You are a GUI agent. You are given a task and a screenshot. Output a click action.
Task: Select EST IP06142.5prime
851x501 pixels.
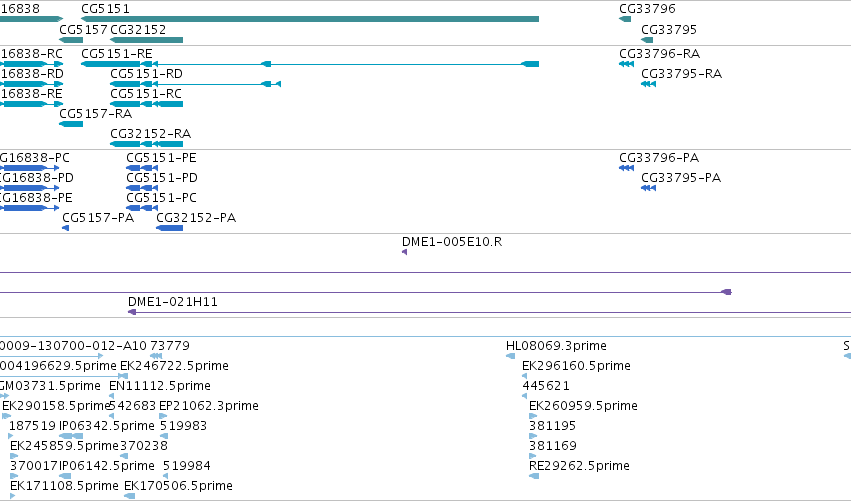tap(107, 466)
